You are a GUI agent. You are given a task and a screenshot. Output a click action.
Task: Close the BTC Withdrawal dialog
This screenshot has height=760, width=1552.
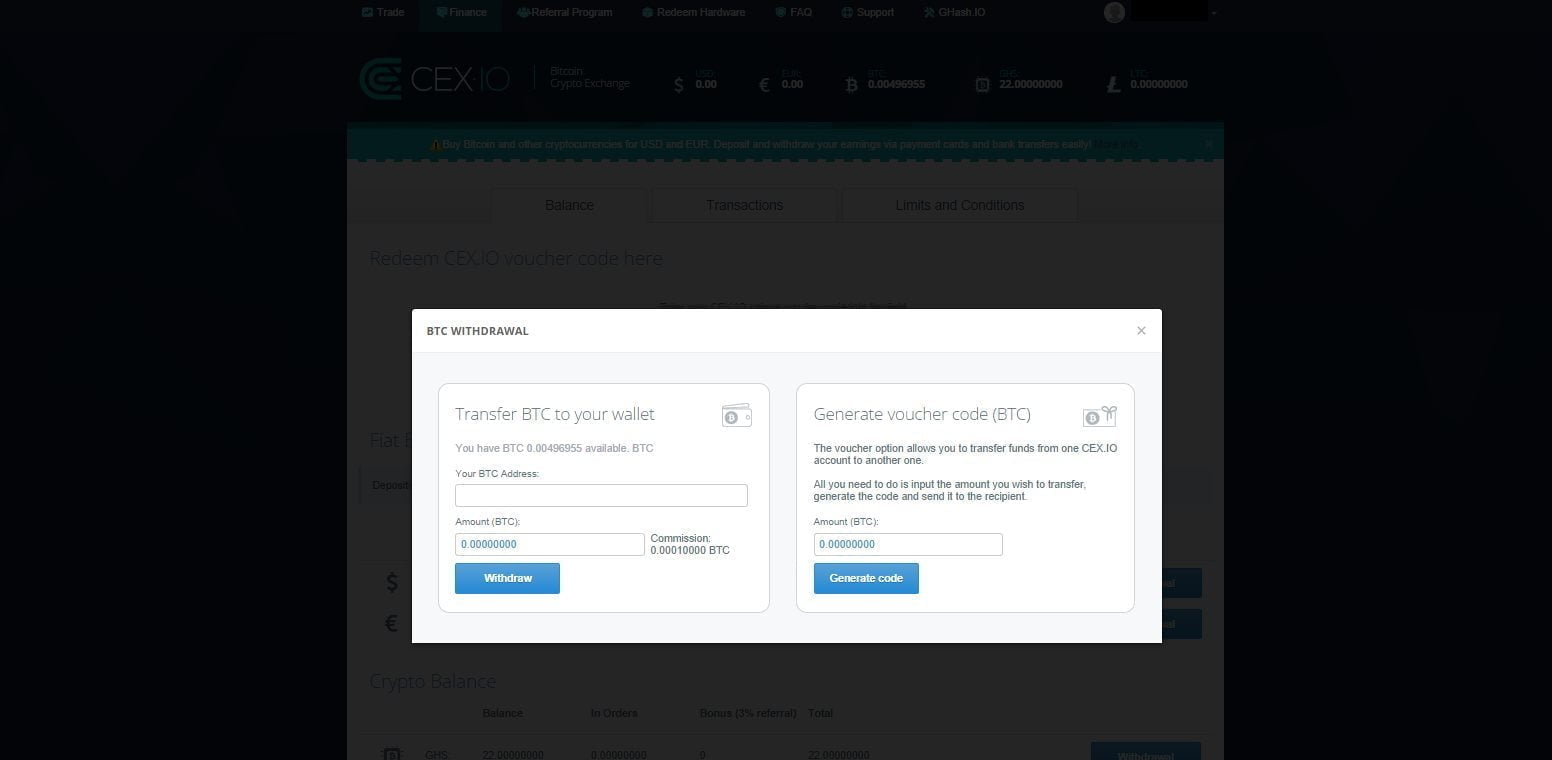[x=1141, y=331]
